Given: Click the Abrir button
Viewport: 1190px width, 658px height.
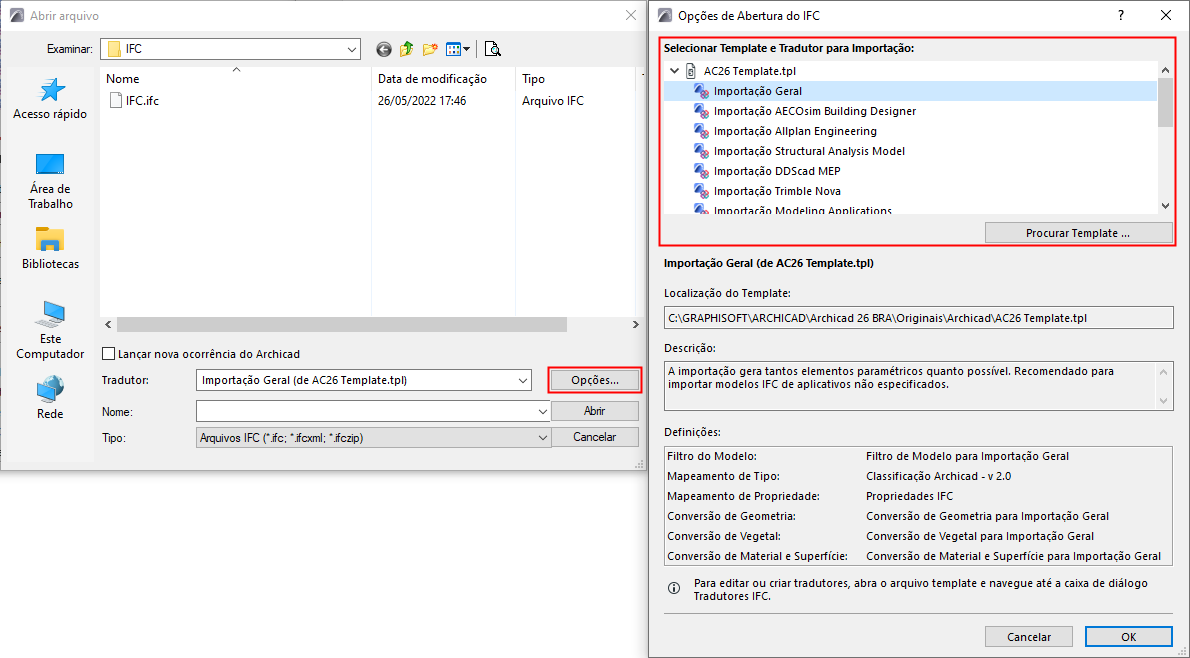Looking at the screenshot, I should (595, 411).
